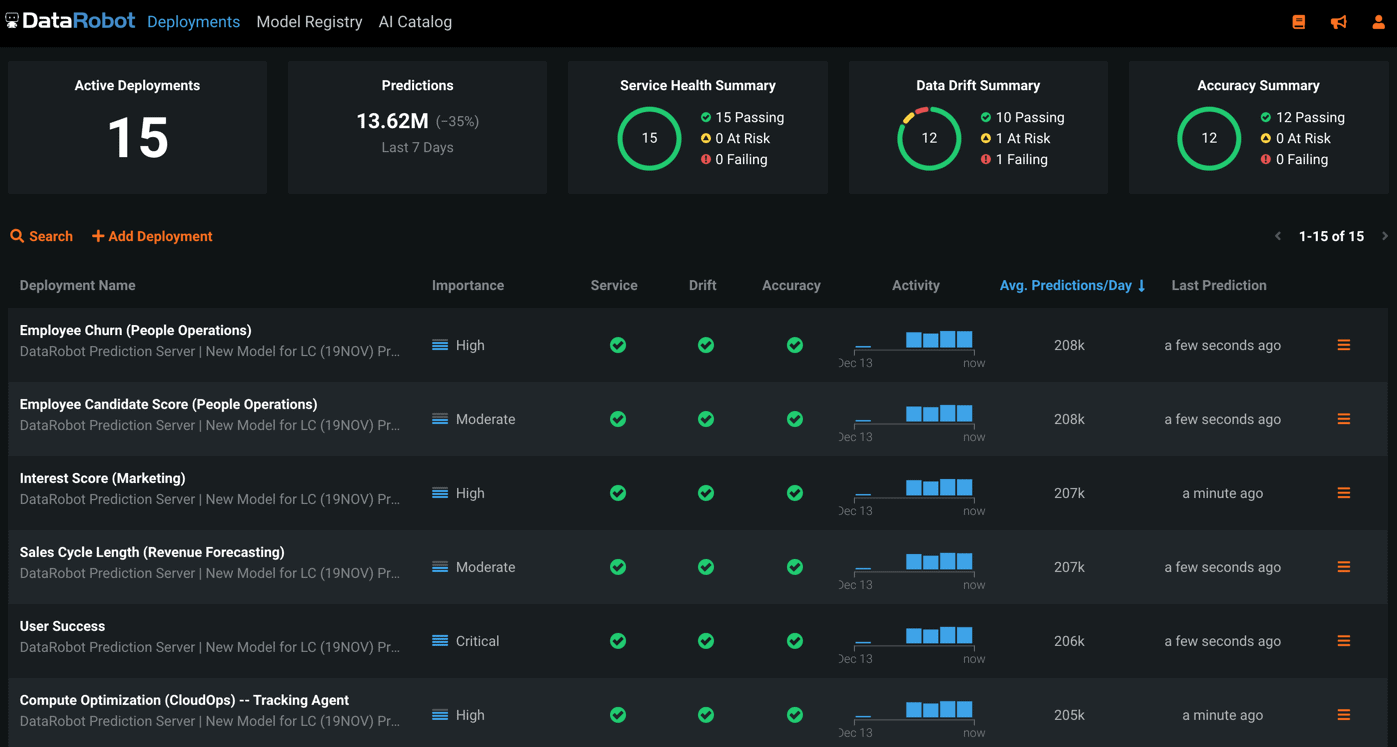Open Compute Optimization Tracking Agent deployment
The height and width of the screenshot is (747, 1397).
184,700
